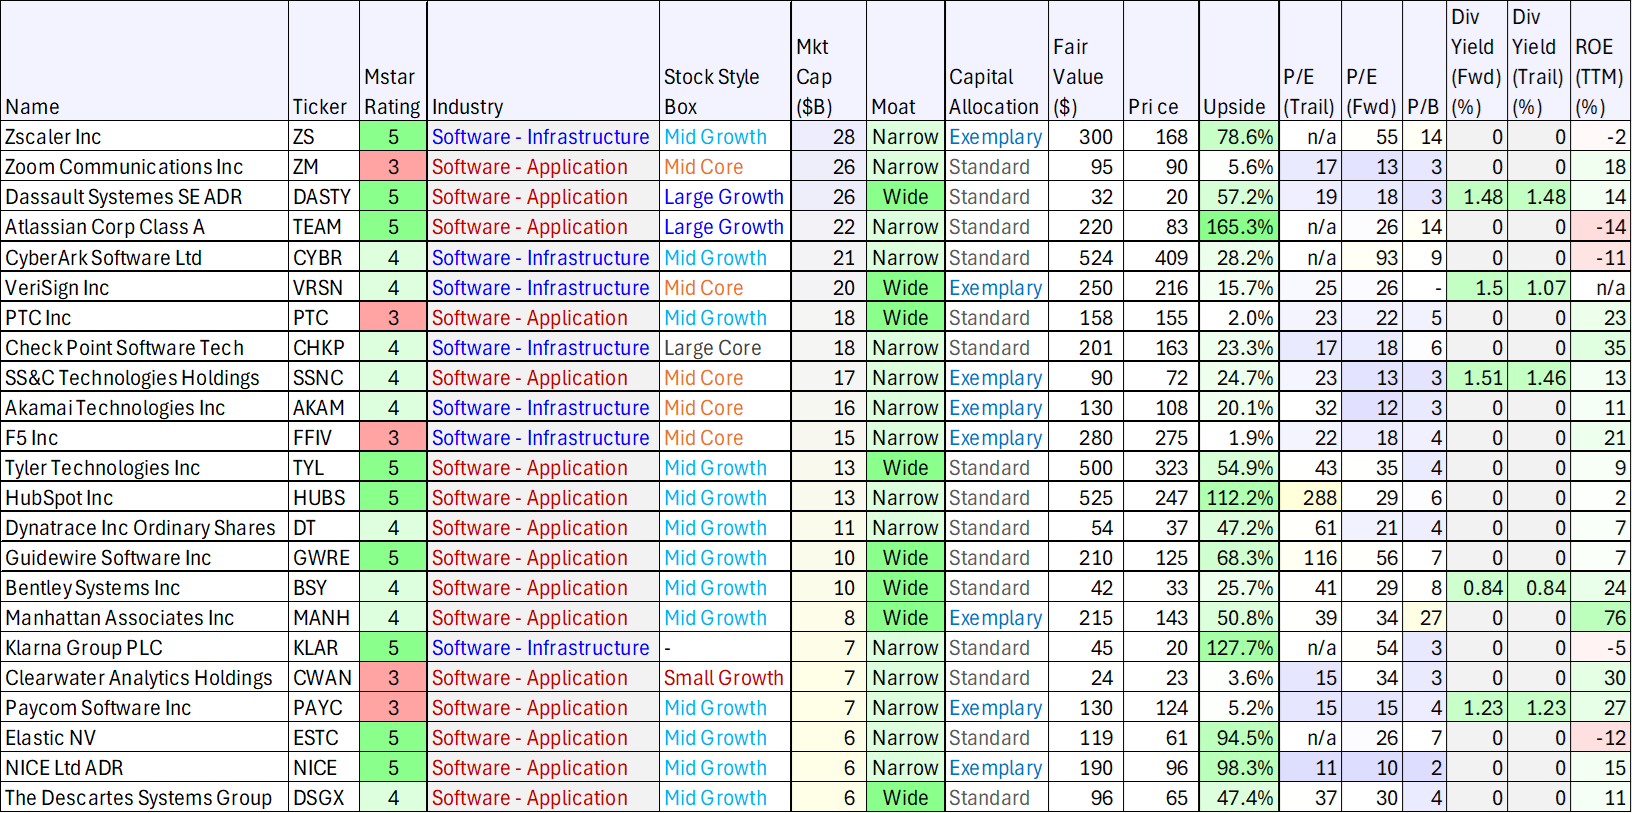1632x813 pixels.
Task: Click the ticker cell GWRE
Action: click(323, 557)
